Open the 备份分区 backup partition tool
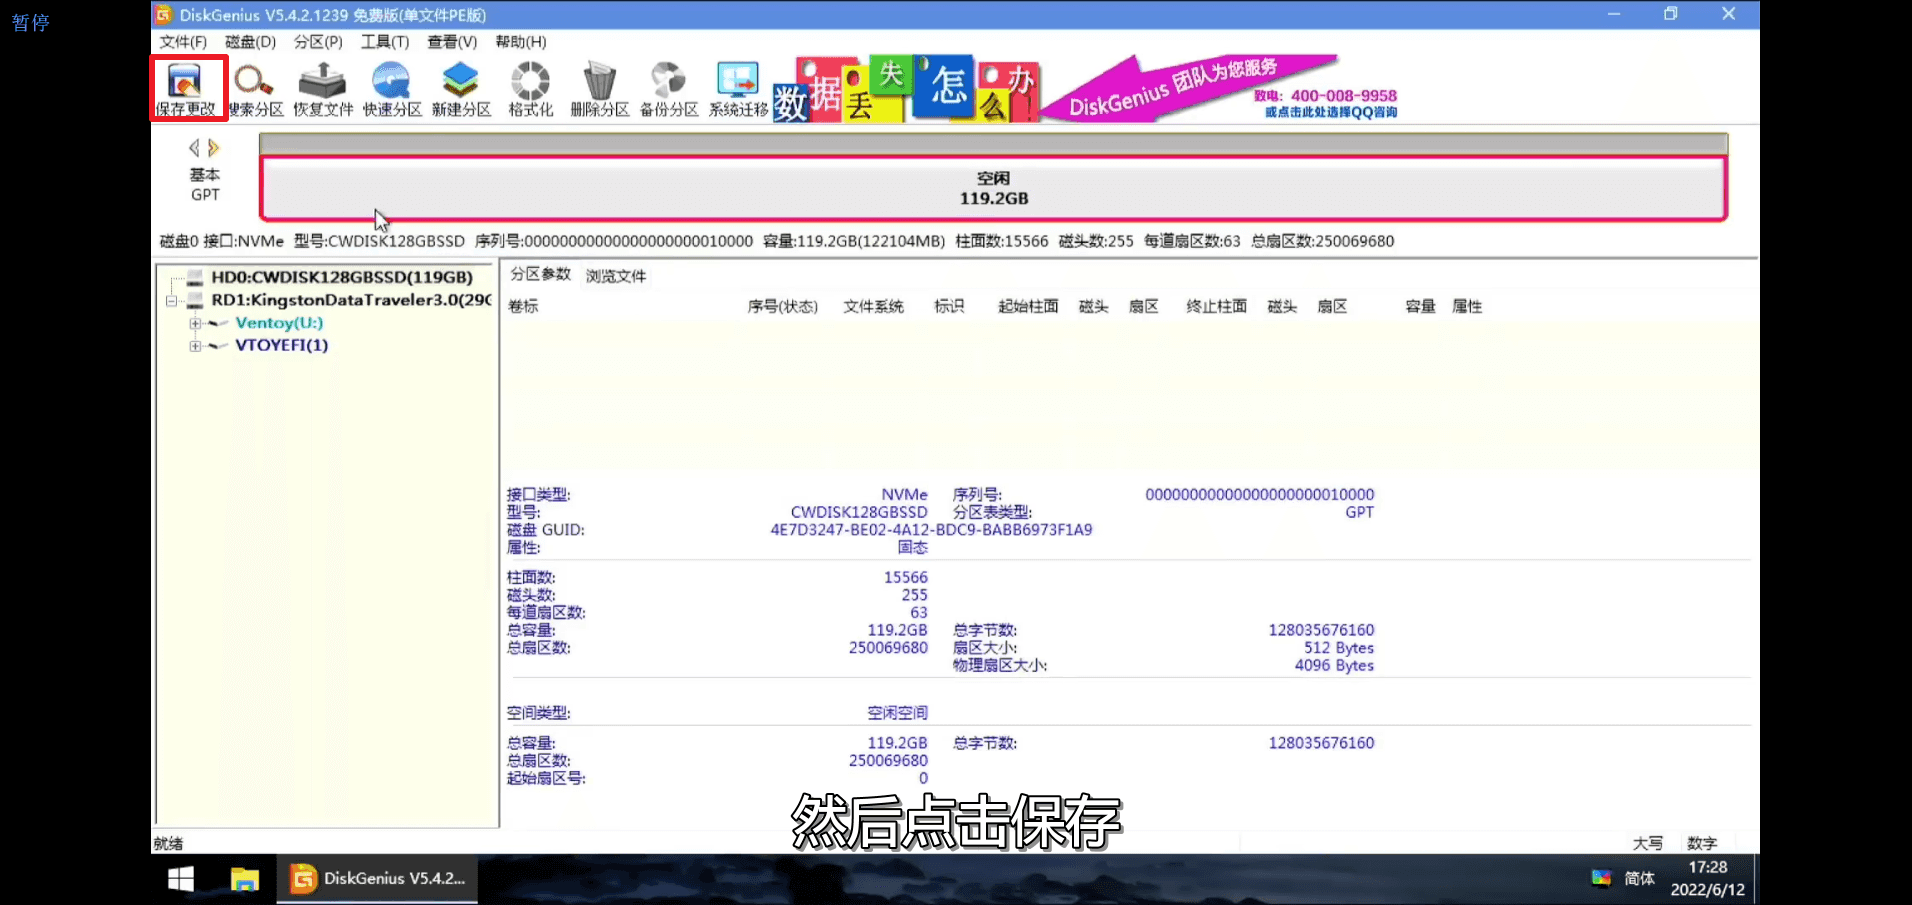This screenshot has width=1912, height=905. [668, 88]
